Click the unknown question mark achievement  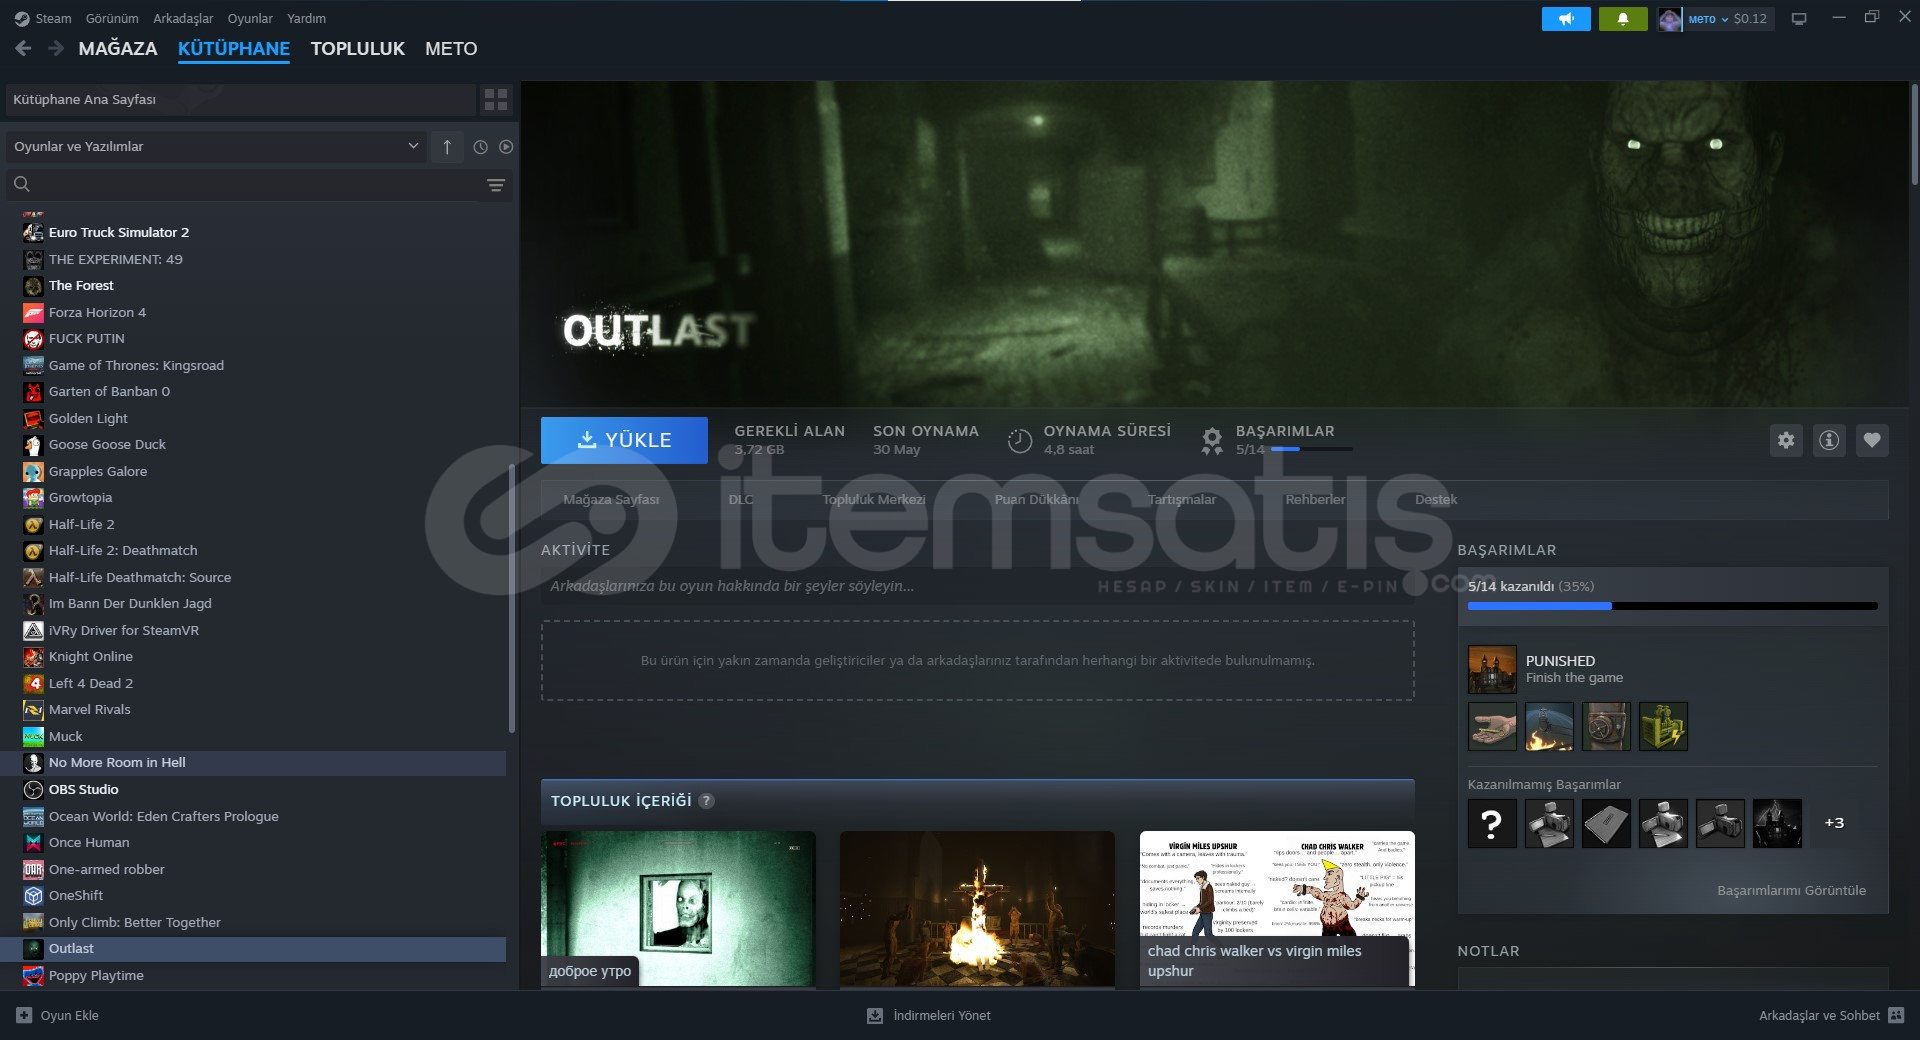tap(1492, 823)
